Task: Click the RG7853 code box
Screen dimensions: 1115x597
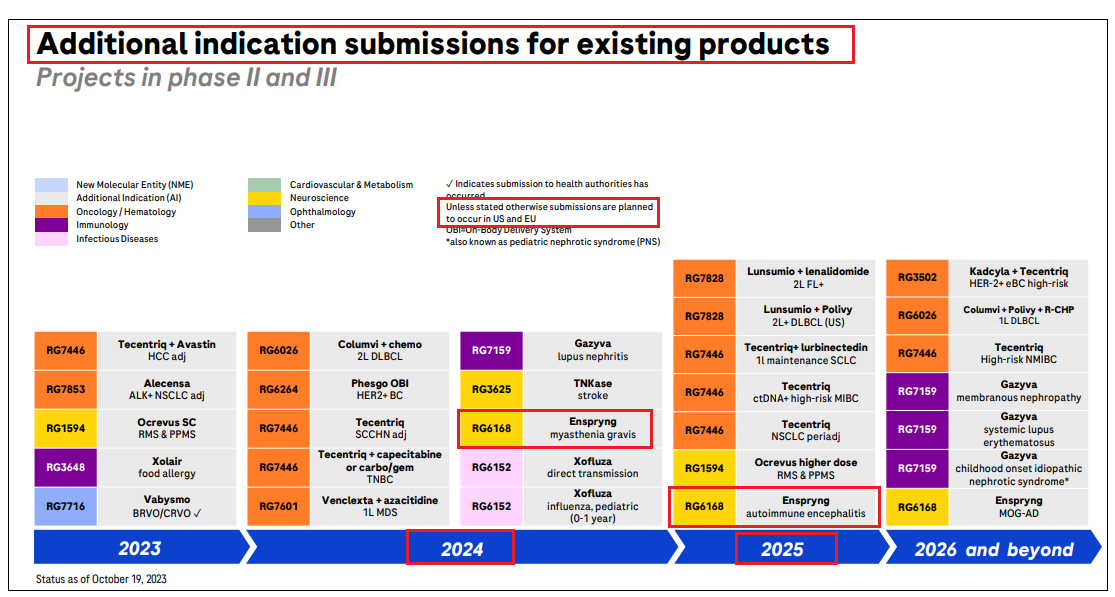Action: point(67,390)
